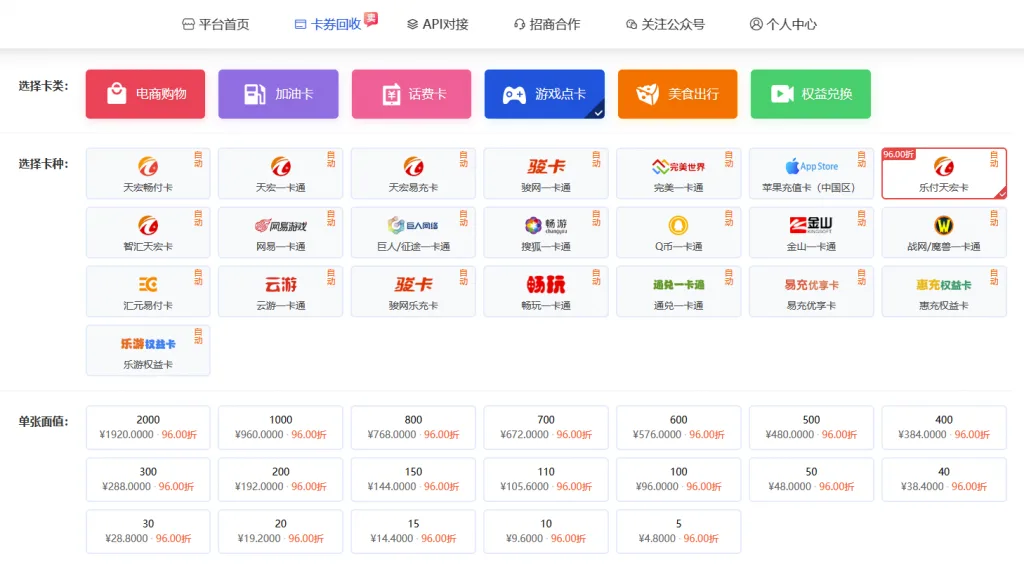Viewport: 1024px width, 566px height.
Task: Click the video camera icon in 权益兑换
Action: (x=782, y=94)
